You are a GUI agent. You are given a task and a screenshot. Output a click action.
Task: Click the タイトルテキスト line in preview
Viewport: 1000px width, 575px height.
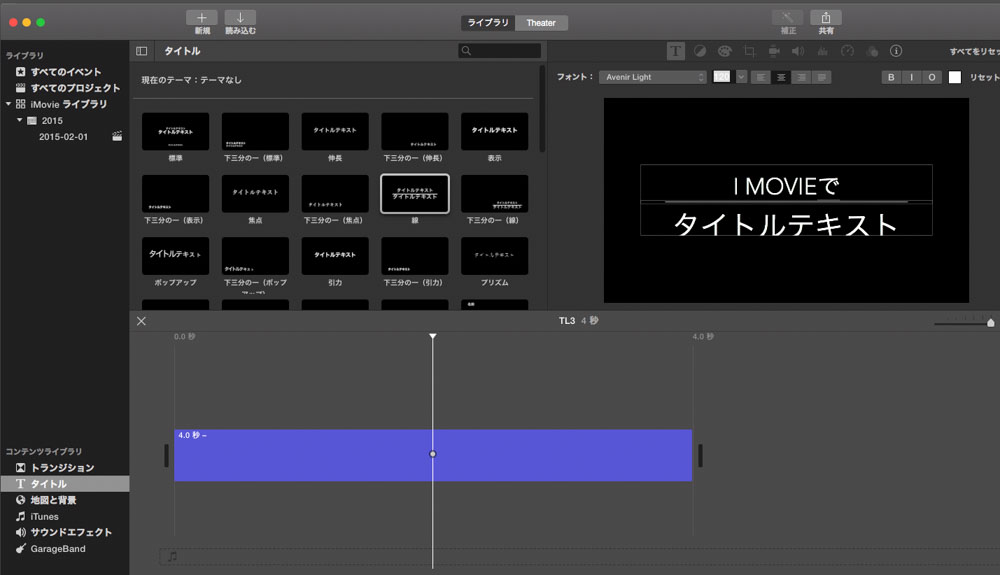tap(786, 224)
